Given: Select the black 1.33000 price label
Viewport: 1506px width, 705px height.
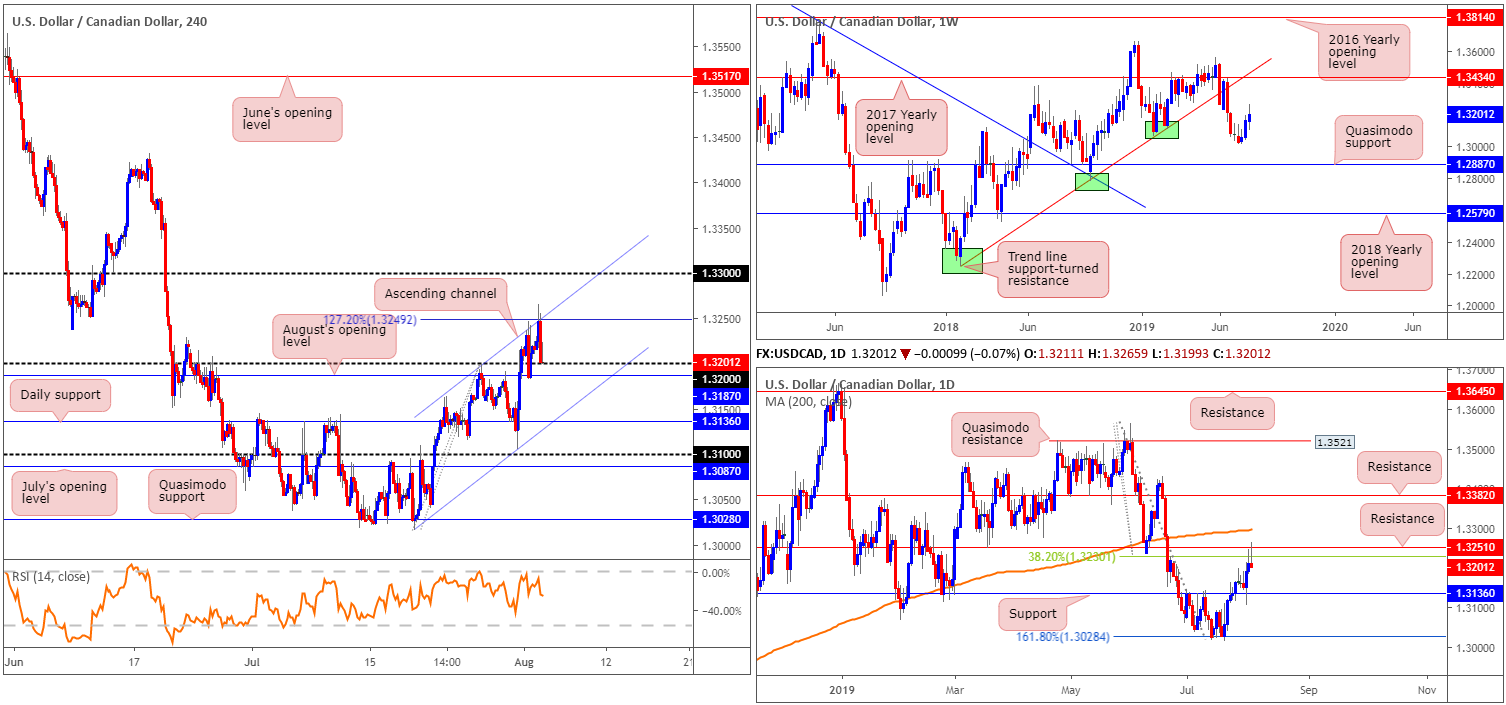Looking at the screenshot, I should (720, 273).
